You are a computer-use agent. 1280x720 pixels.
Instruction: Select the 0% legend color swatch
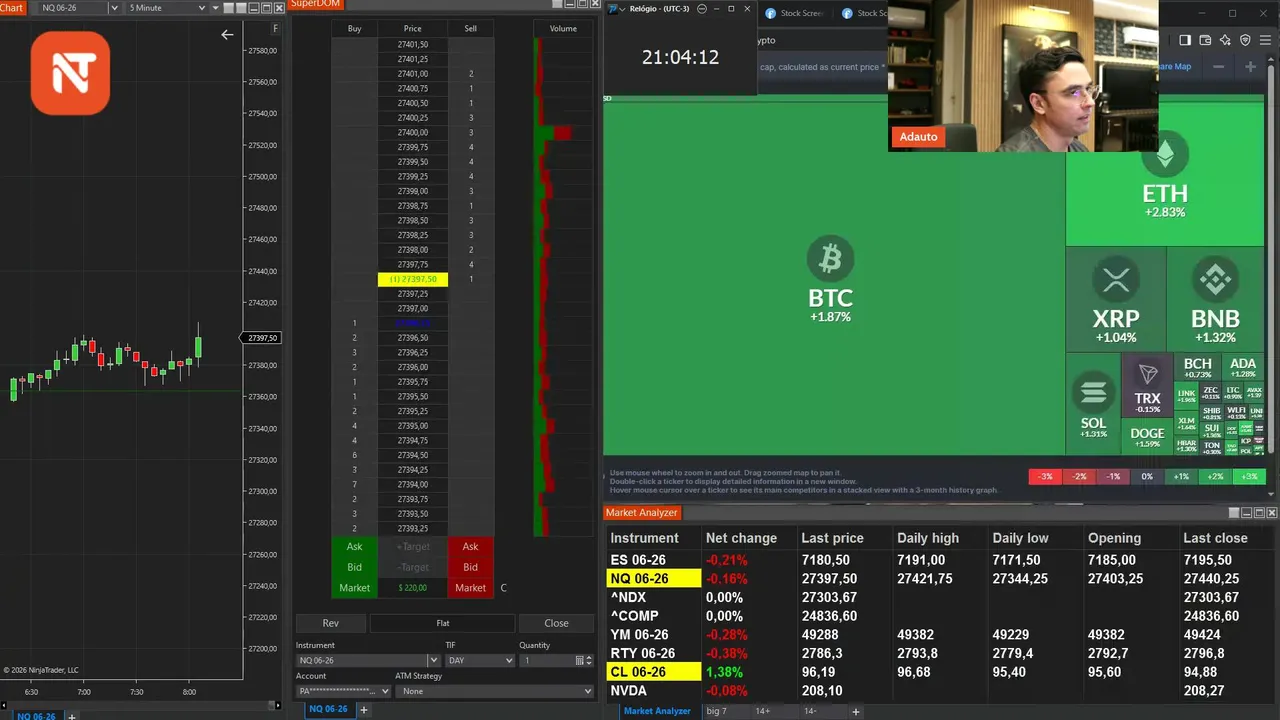tap(1147, 477)
